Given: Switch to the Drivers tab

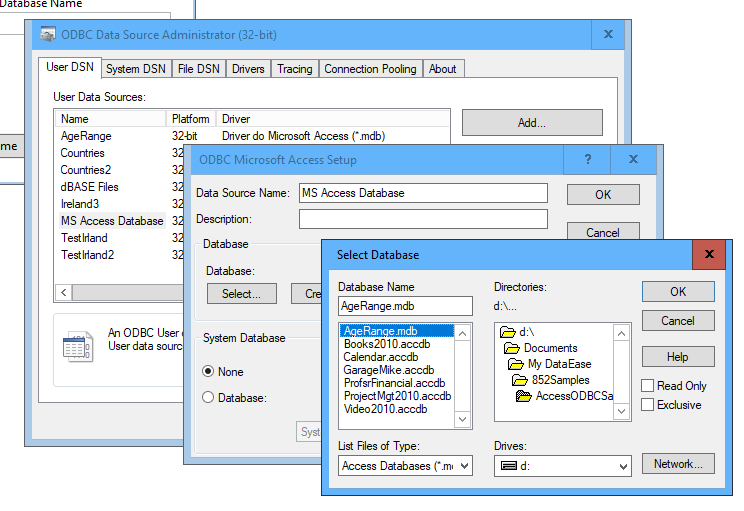Looking at the screenshot, I should tap(248, 69).
